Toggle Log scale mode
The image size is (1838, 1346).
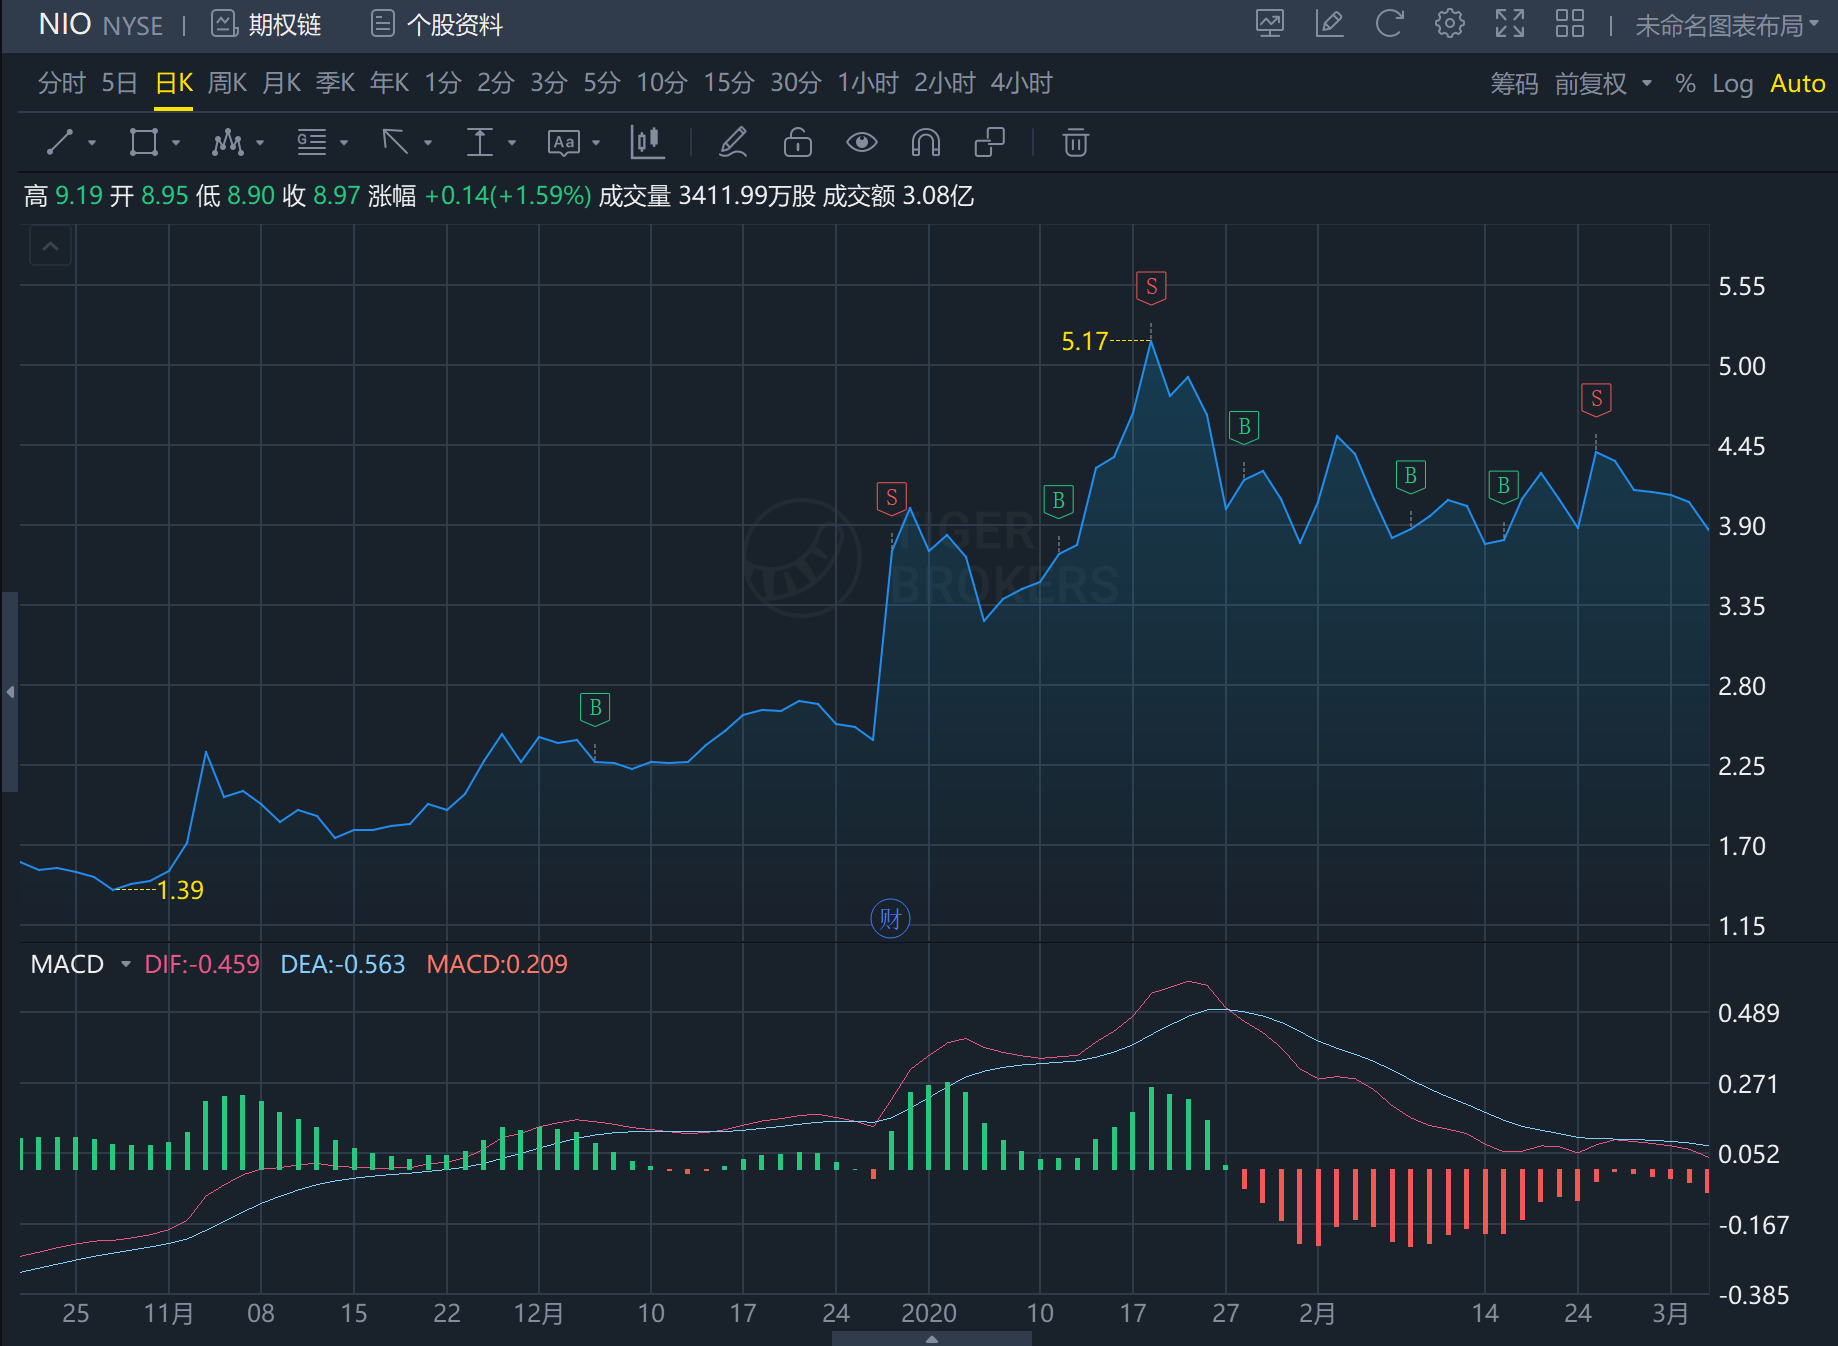point(1732,84)
